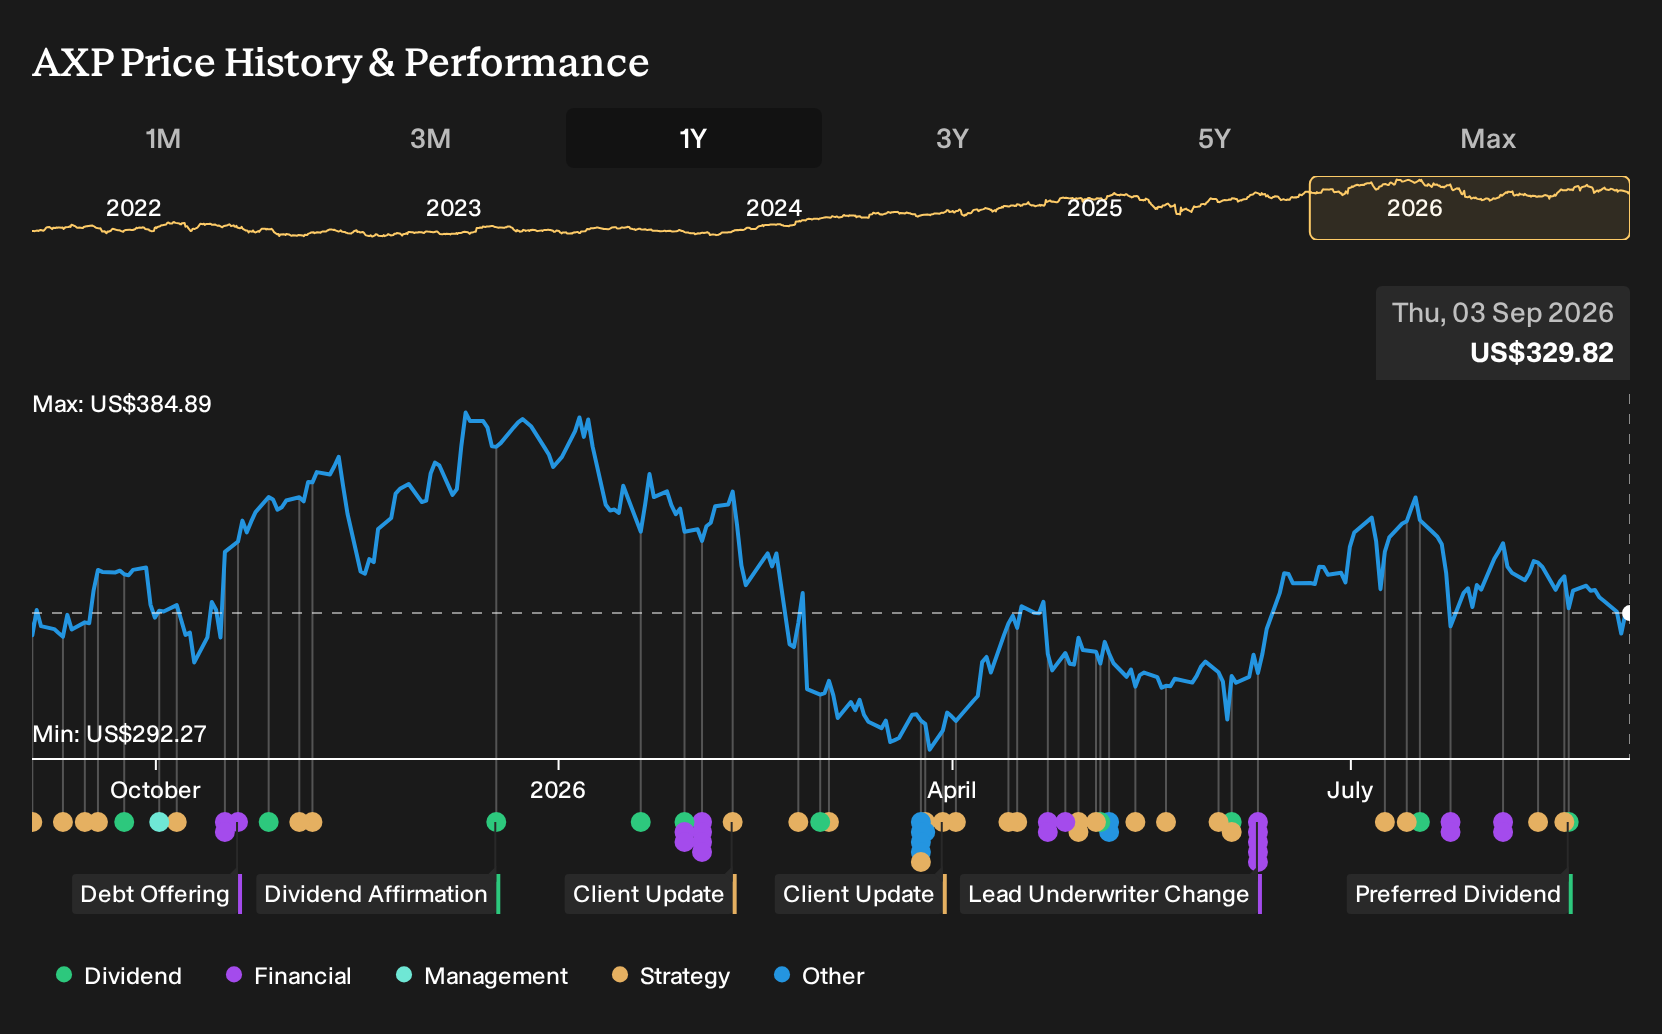The width and height of the screenshot is (1662, 1034).
Task: Open the 3Y price range
Action: pos(952,138)
